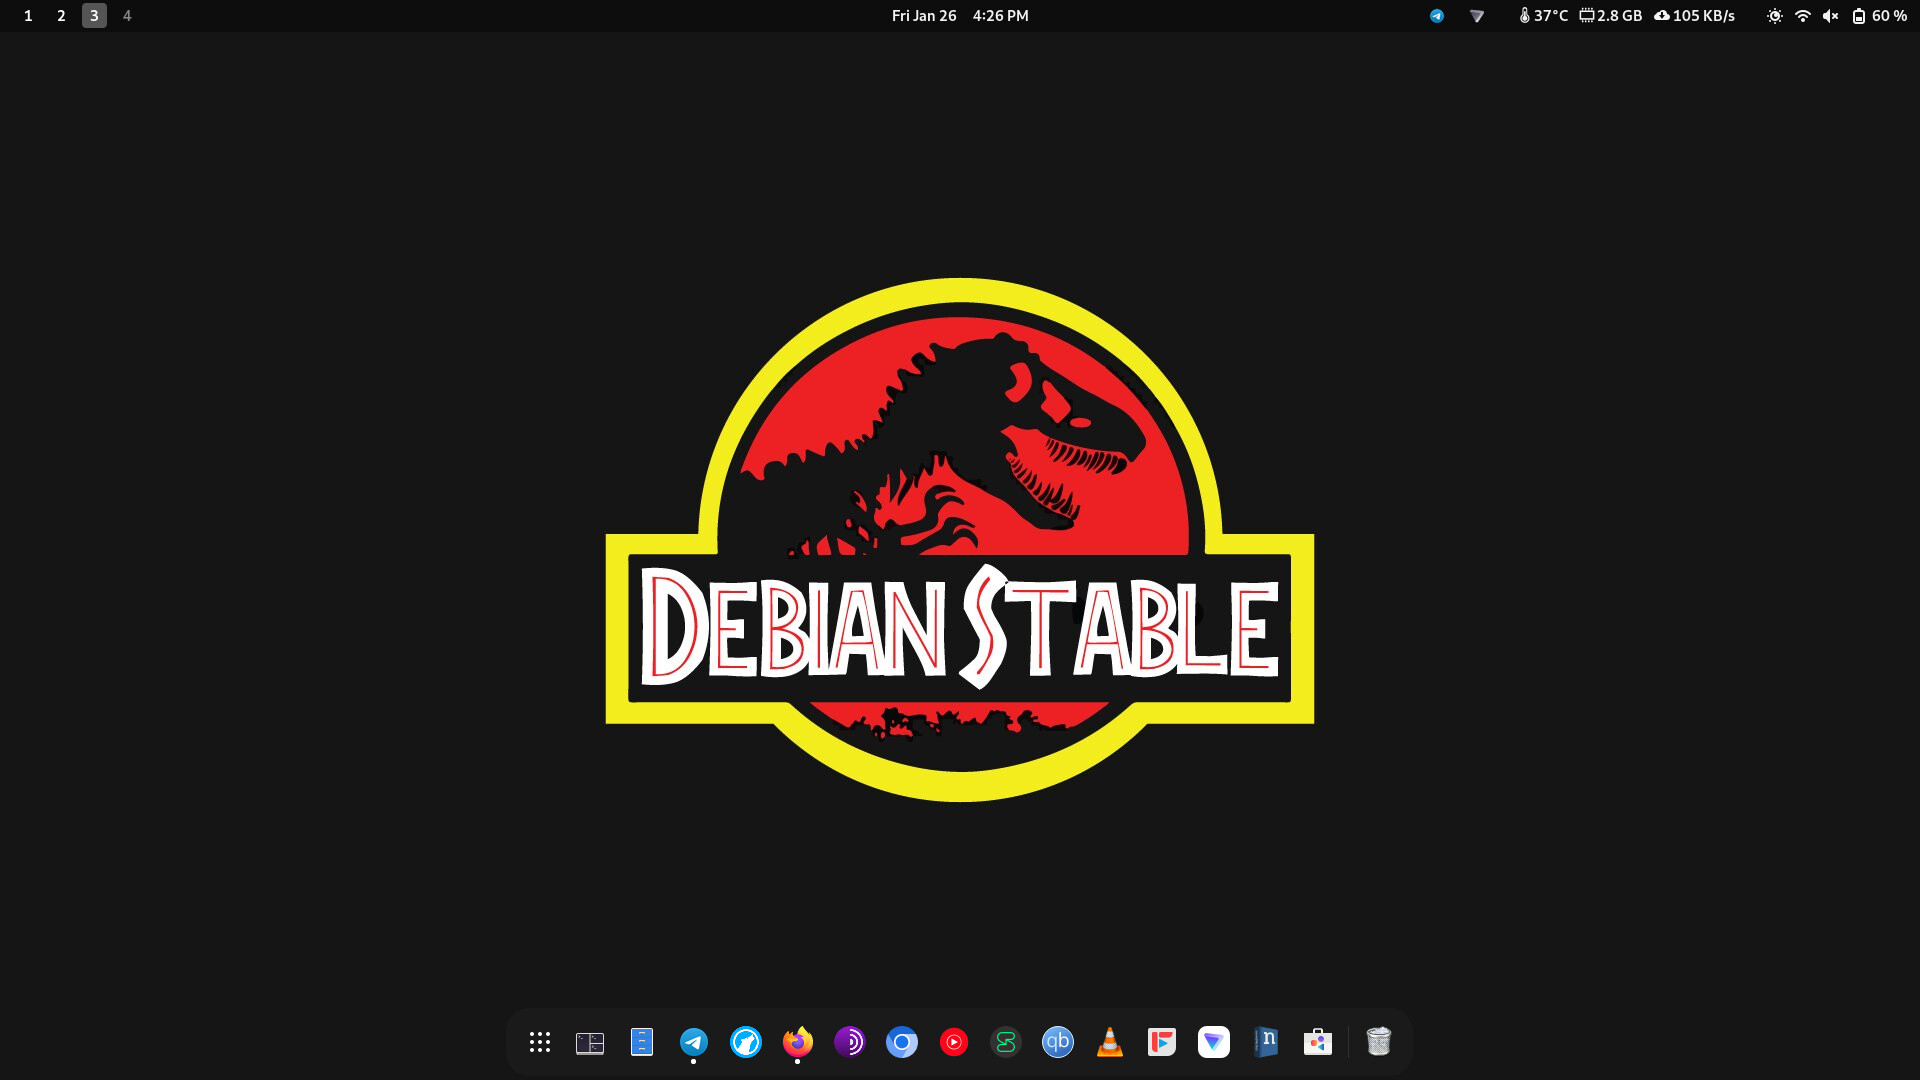The width and height of the screenshot is (1920, 1080).
Task: Launch YouTube Music from the dock
Action: pyautogui.click(x=954, y=1042)
